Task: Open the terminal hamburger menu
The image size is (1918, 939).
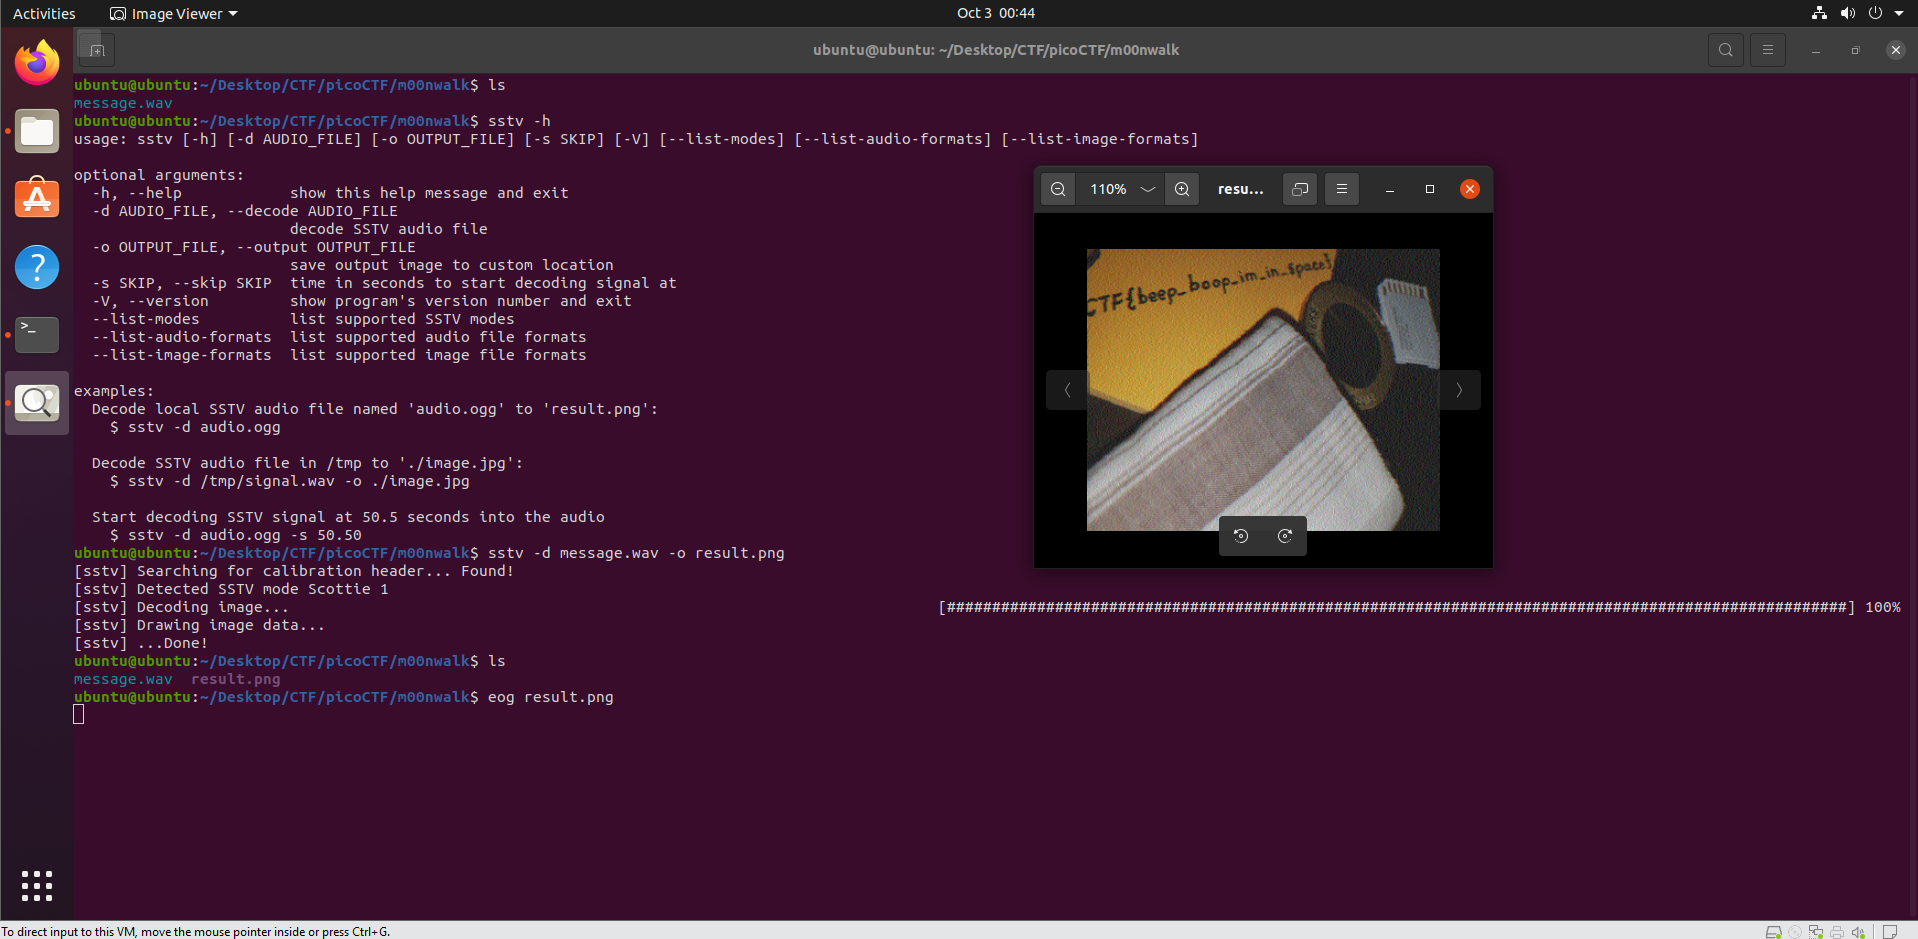Action: pyautogui.click(x=1768, y=50)
